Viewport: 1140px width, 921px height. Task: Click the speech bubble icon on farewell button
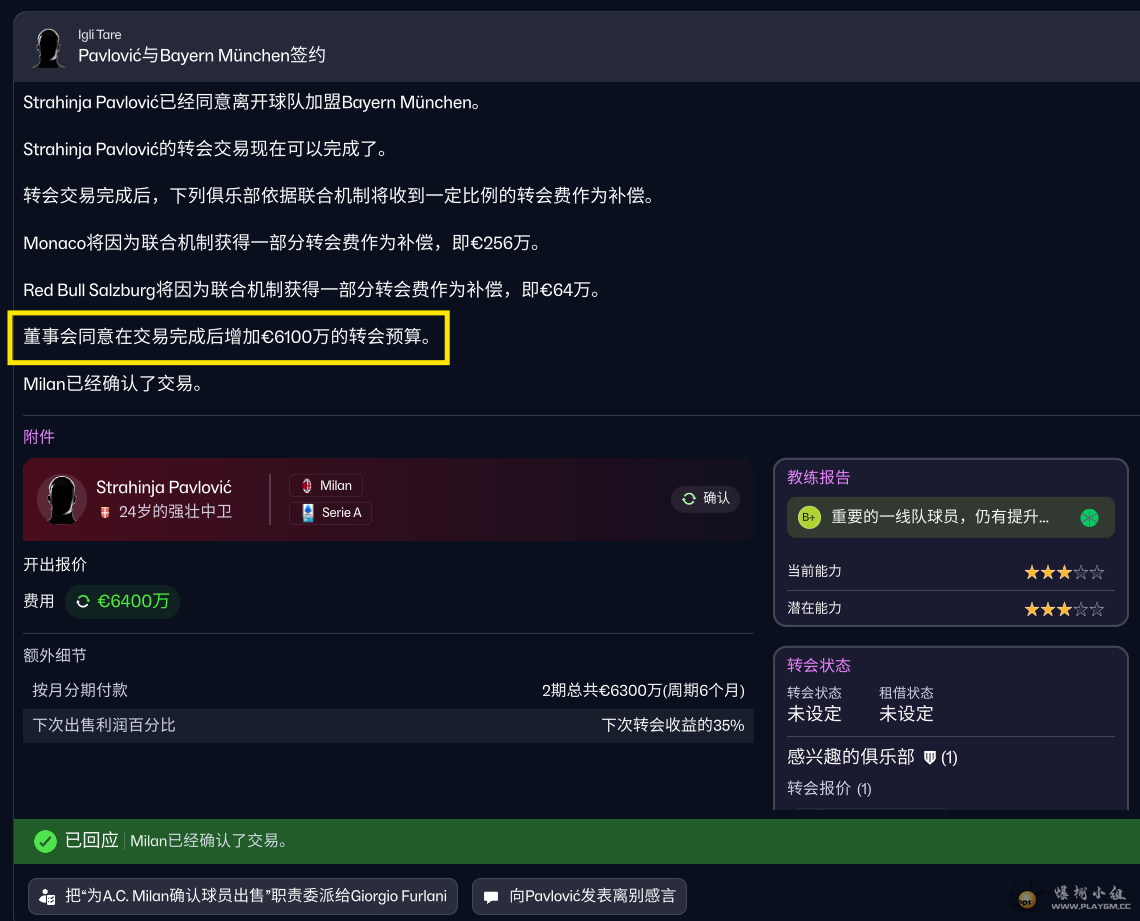[x=491, y=897]
